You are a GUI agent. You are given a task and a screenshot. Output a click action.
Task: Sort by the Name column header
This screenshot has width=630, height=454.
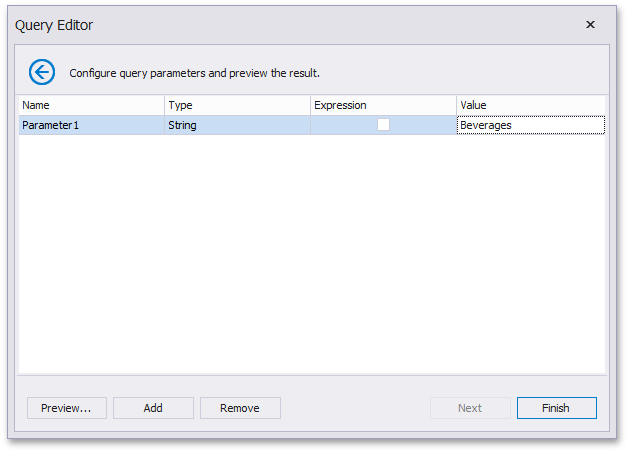[x=91, y=105]
